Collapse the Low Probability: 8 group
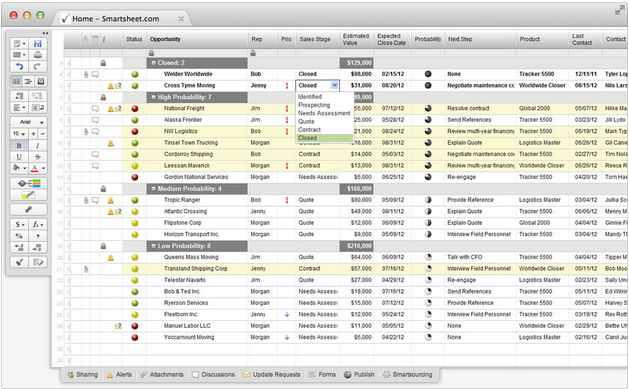 pos(153,246)
